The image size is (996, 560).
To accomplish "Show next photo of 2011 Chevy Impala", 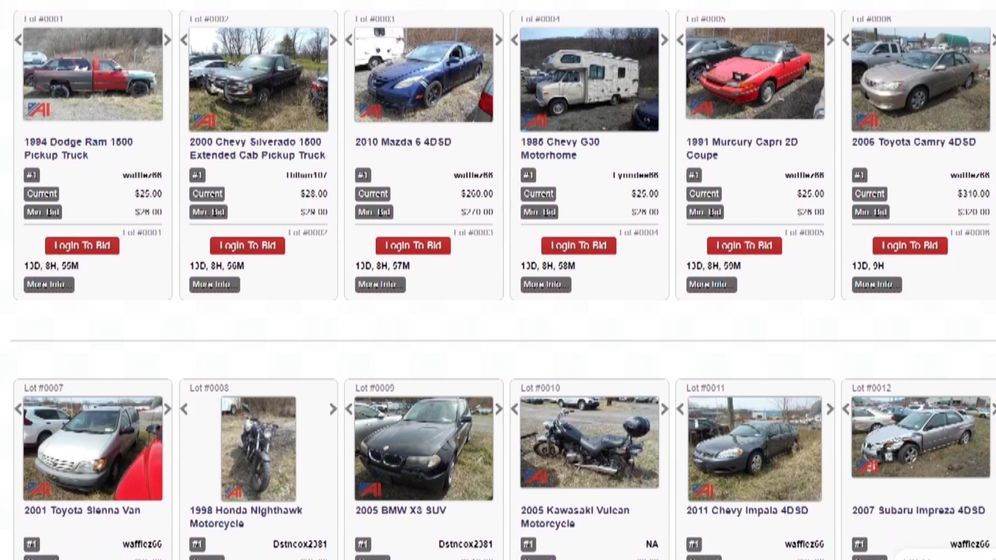I will [830, 409].
